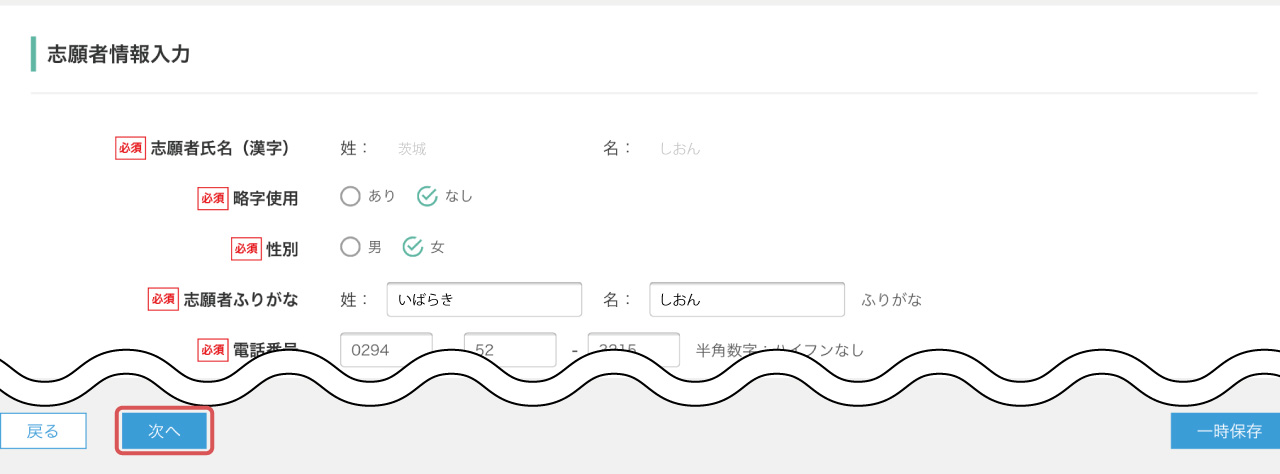Click the 必須 badge beside 電話番号
1280x474 pixels.
[x=213, y=349]
